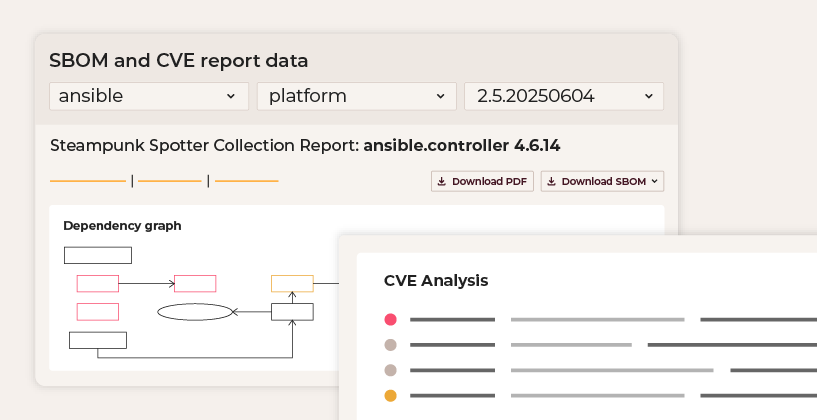Click the red severity dot in CVE Analysis

click(390, 319)
